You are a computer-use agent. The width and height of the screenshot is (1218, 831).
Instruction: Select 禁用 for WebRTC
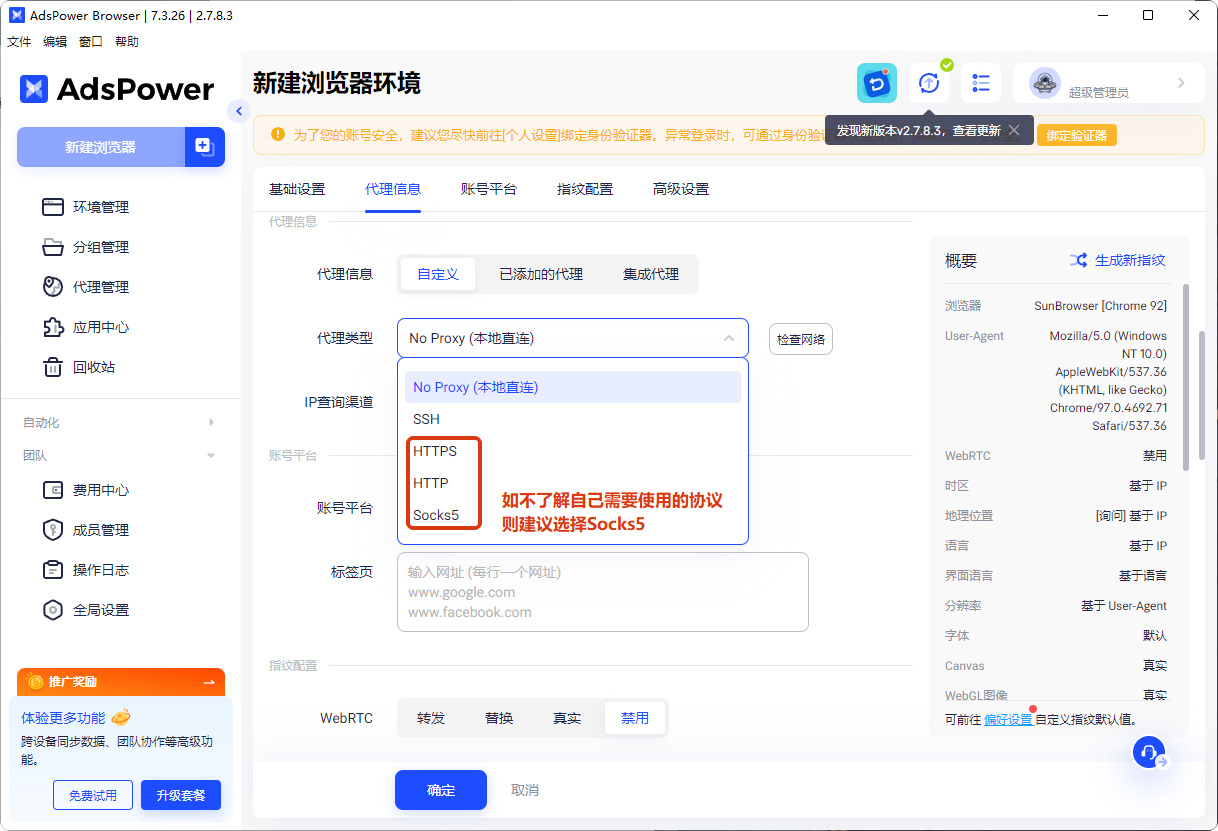[635, 718]
